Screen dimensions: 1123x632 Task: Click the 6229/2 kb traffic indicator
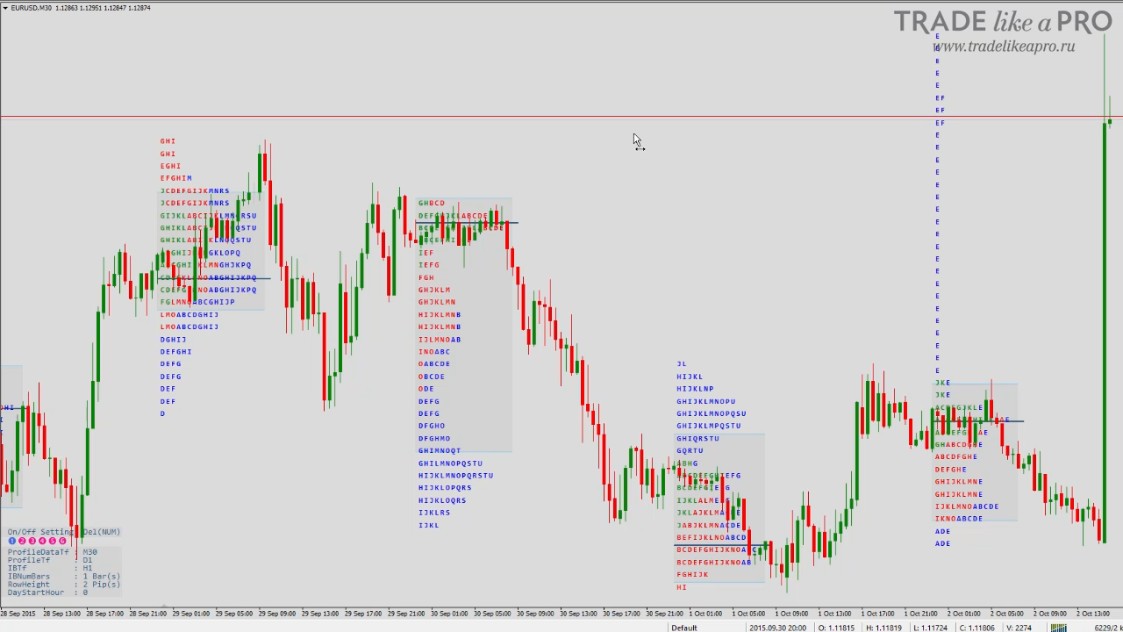(1108, 628)
